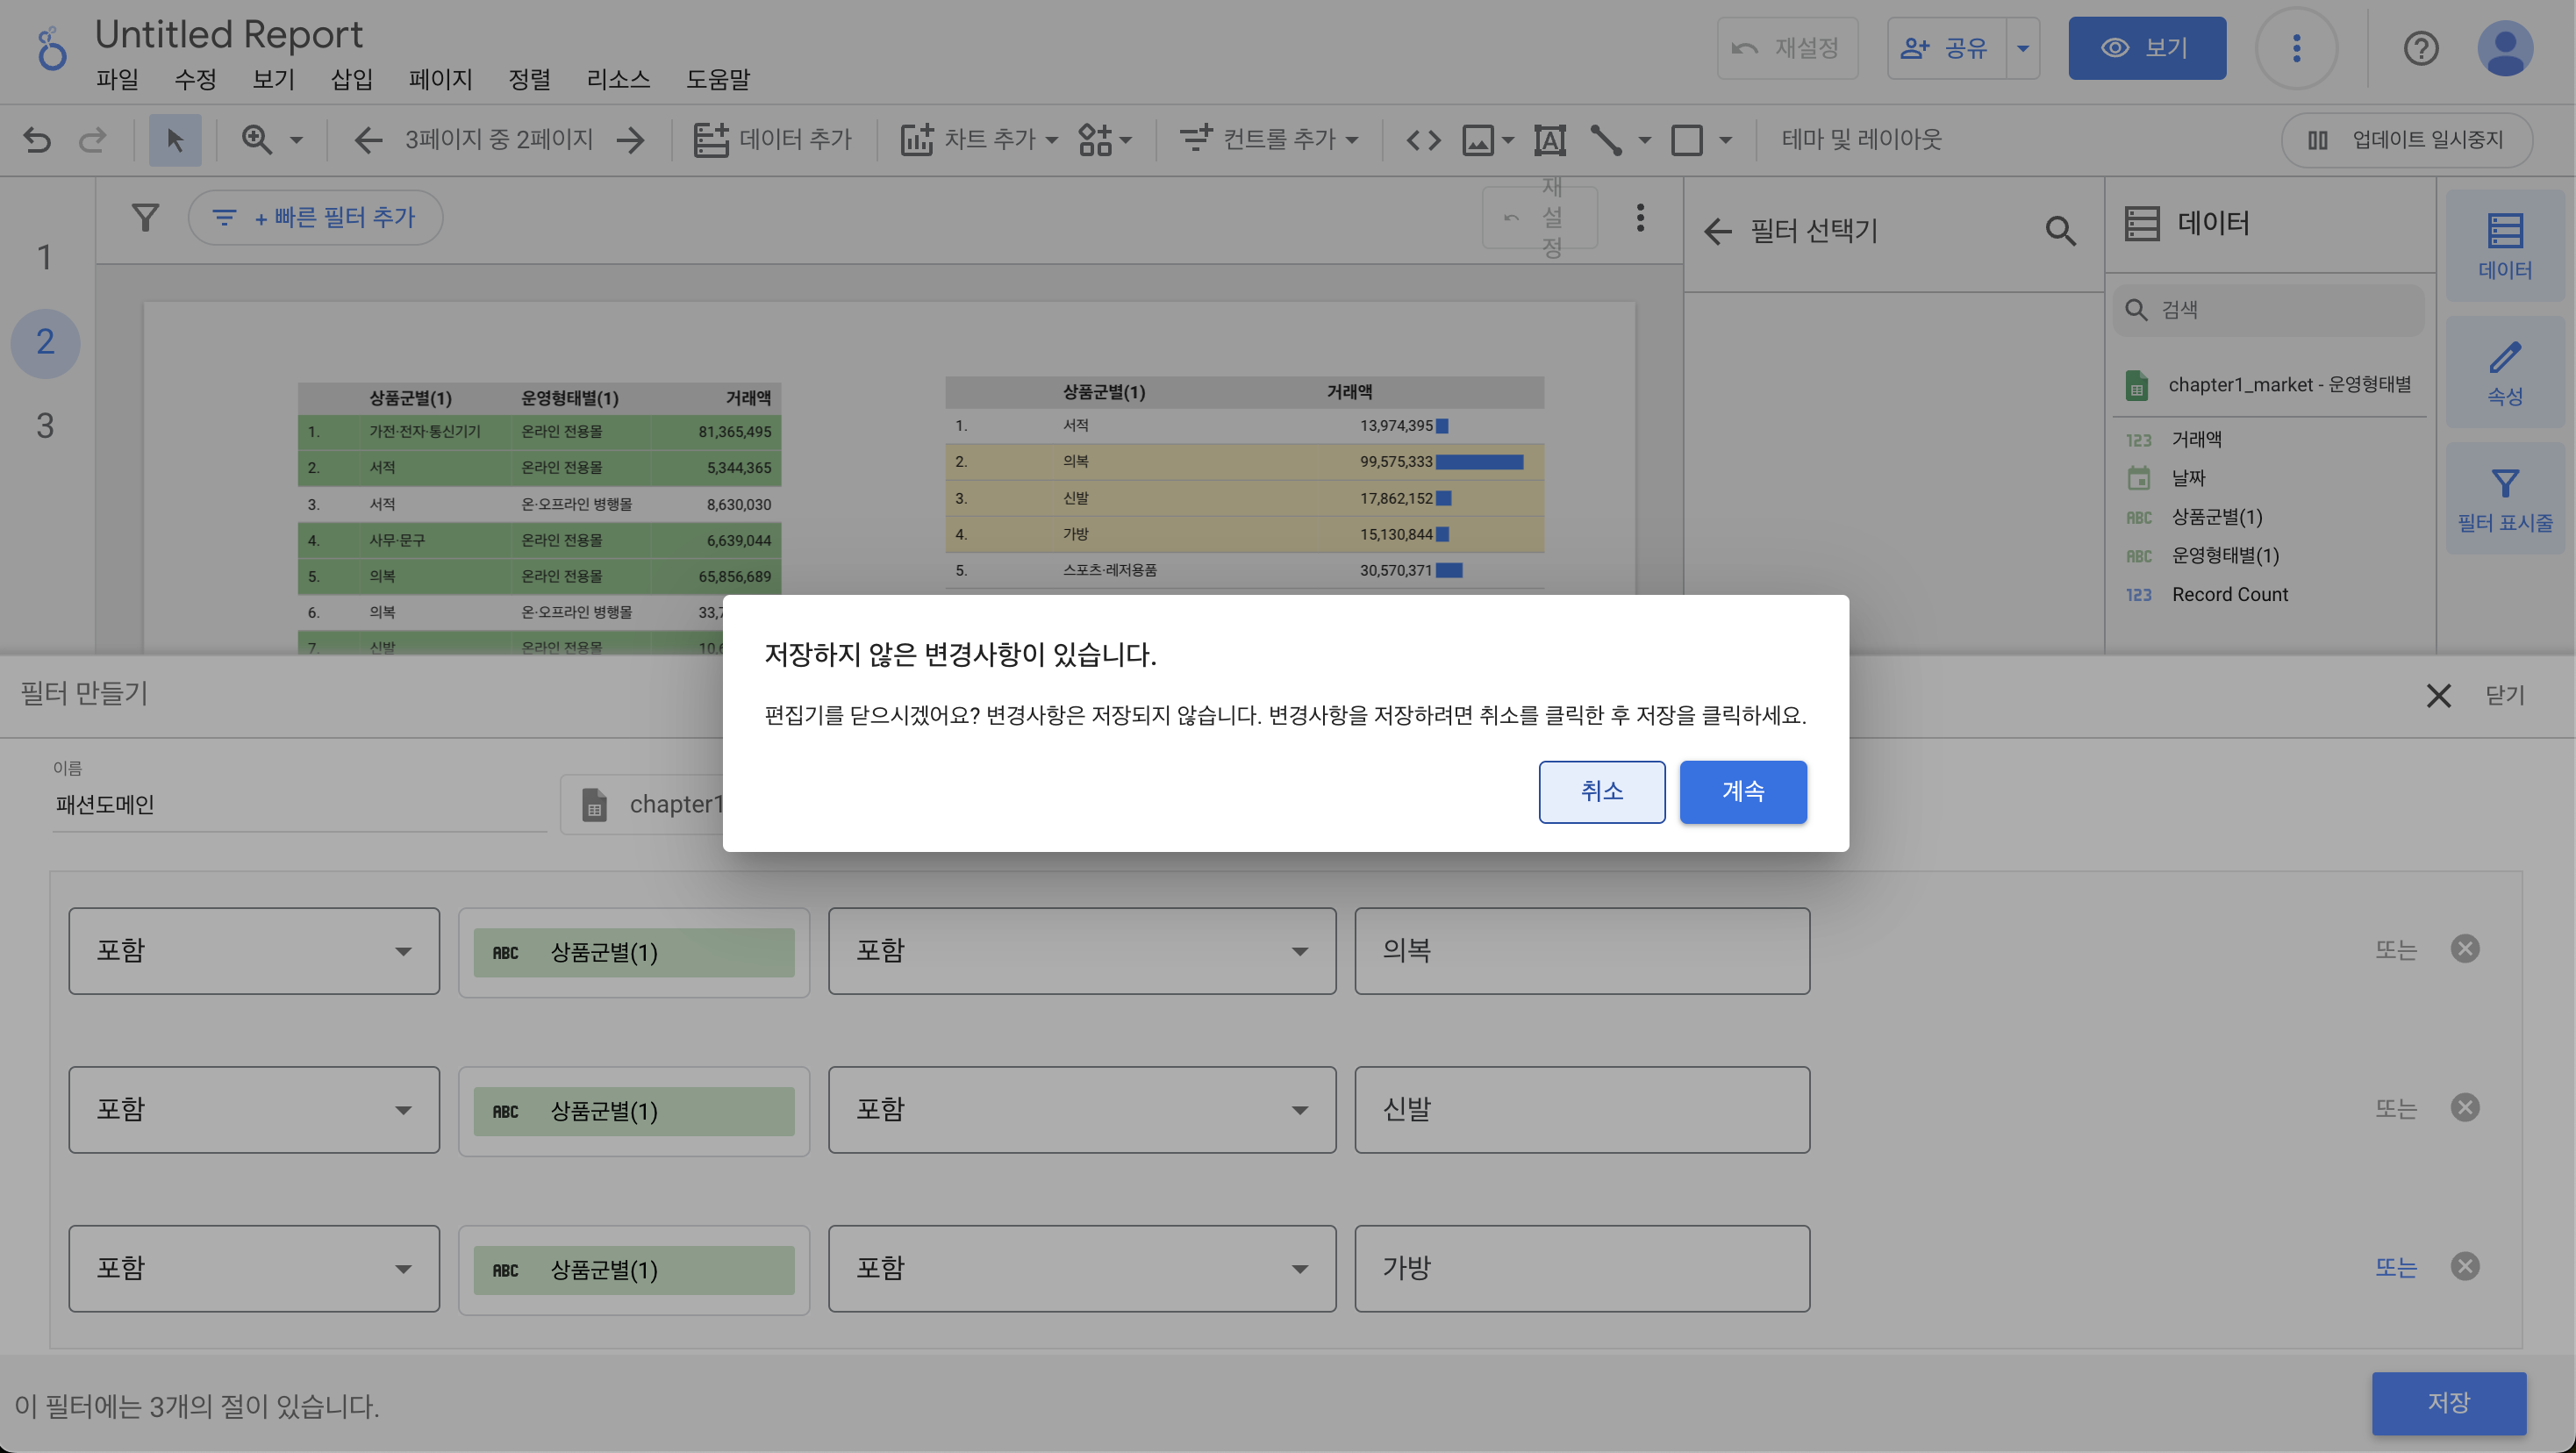The image size is (2576, 1453).
Task: Toggle 업데이트 일시중지 pause button
Action: click(x=2406, y=140)
